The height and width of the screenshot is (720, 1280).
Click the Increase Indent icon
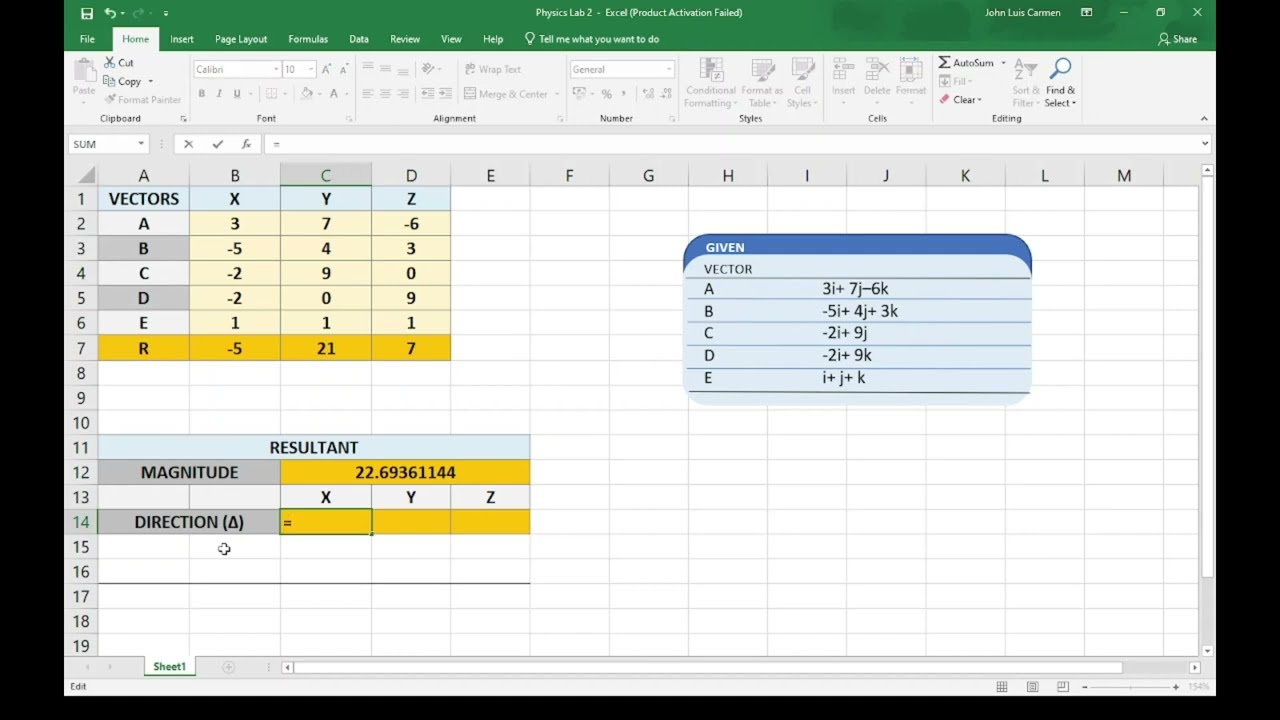click(x=447, y=94)
